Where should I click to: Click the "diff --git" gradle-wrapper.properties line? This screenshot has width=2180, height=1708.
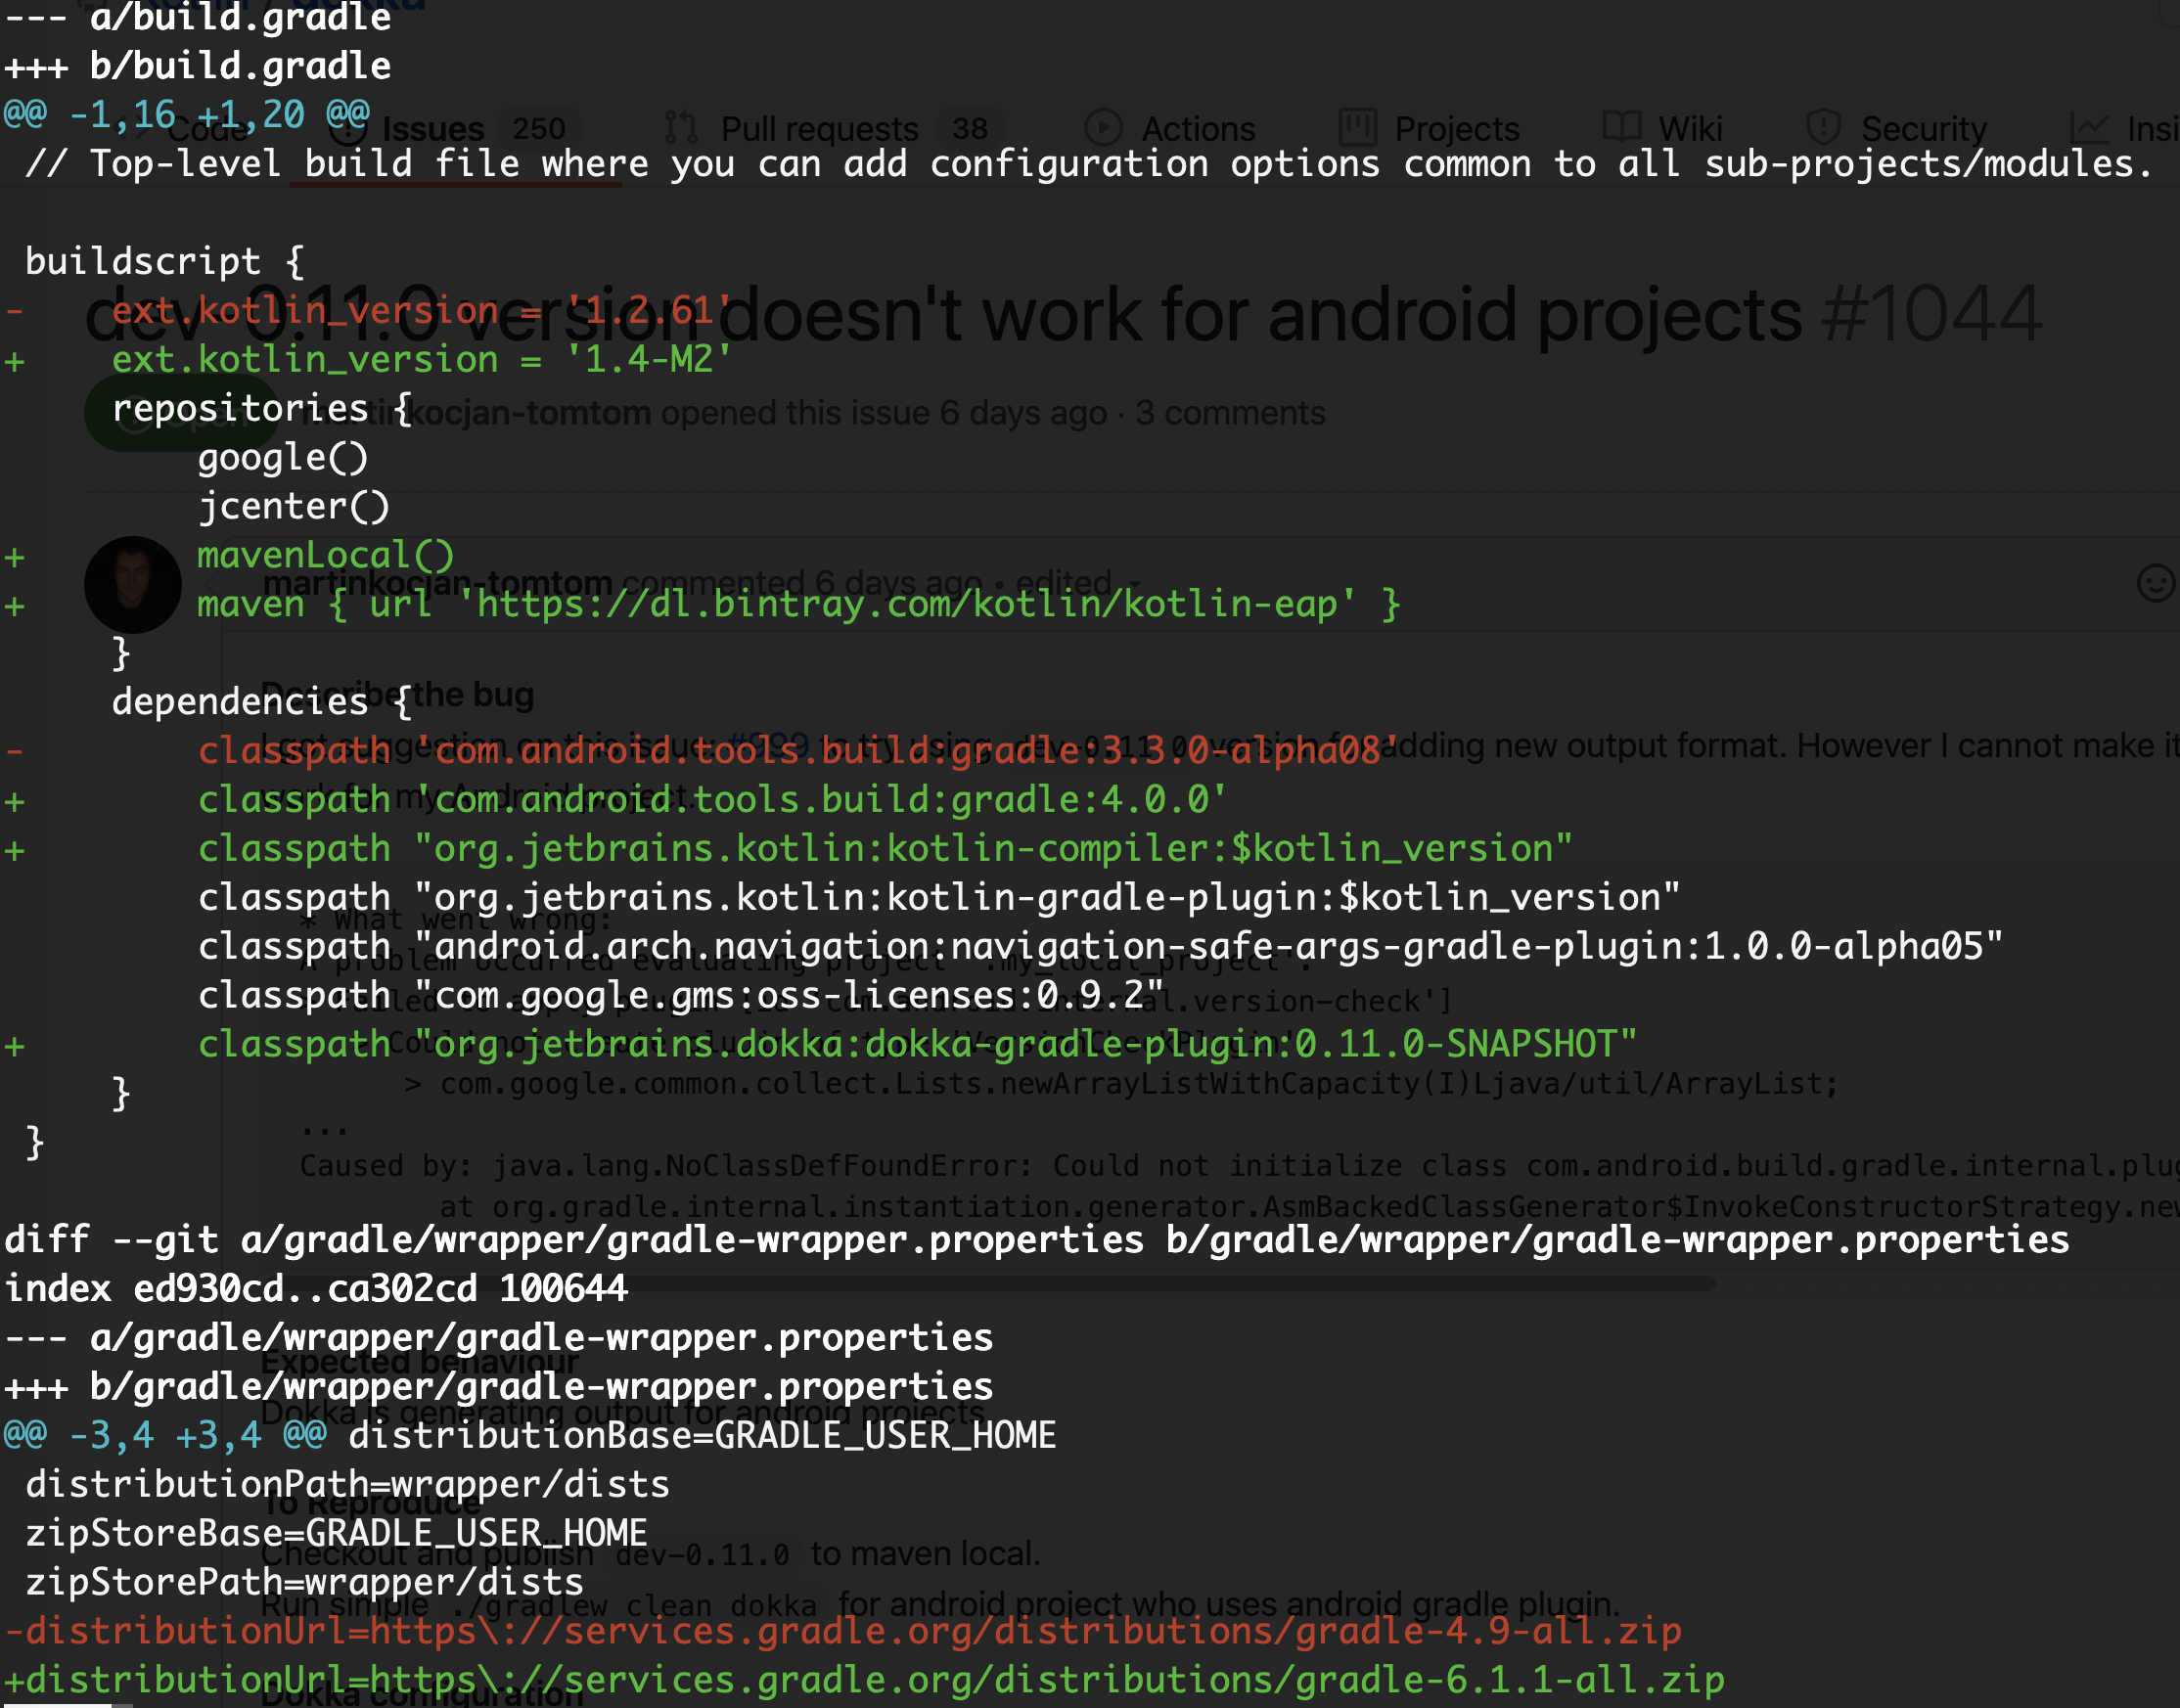coord(1037,1240)
